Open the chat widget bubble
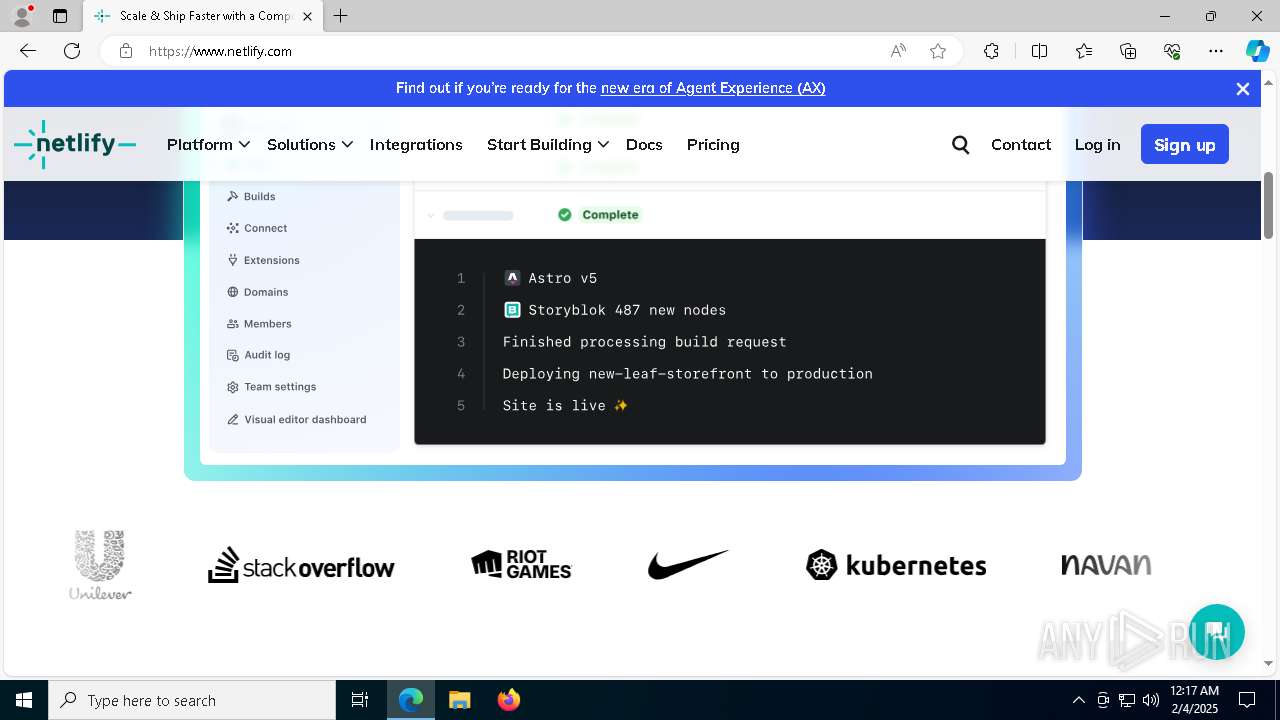The width and height of the screenshot is (1280, 720). pos(1216,632)
